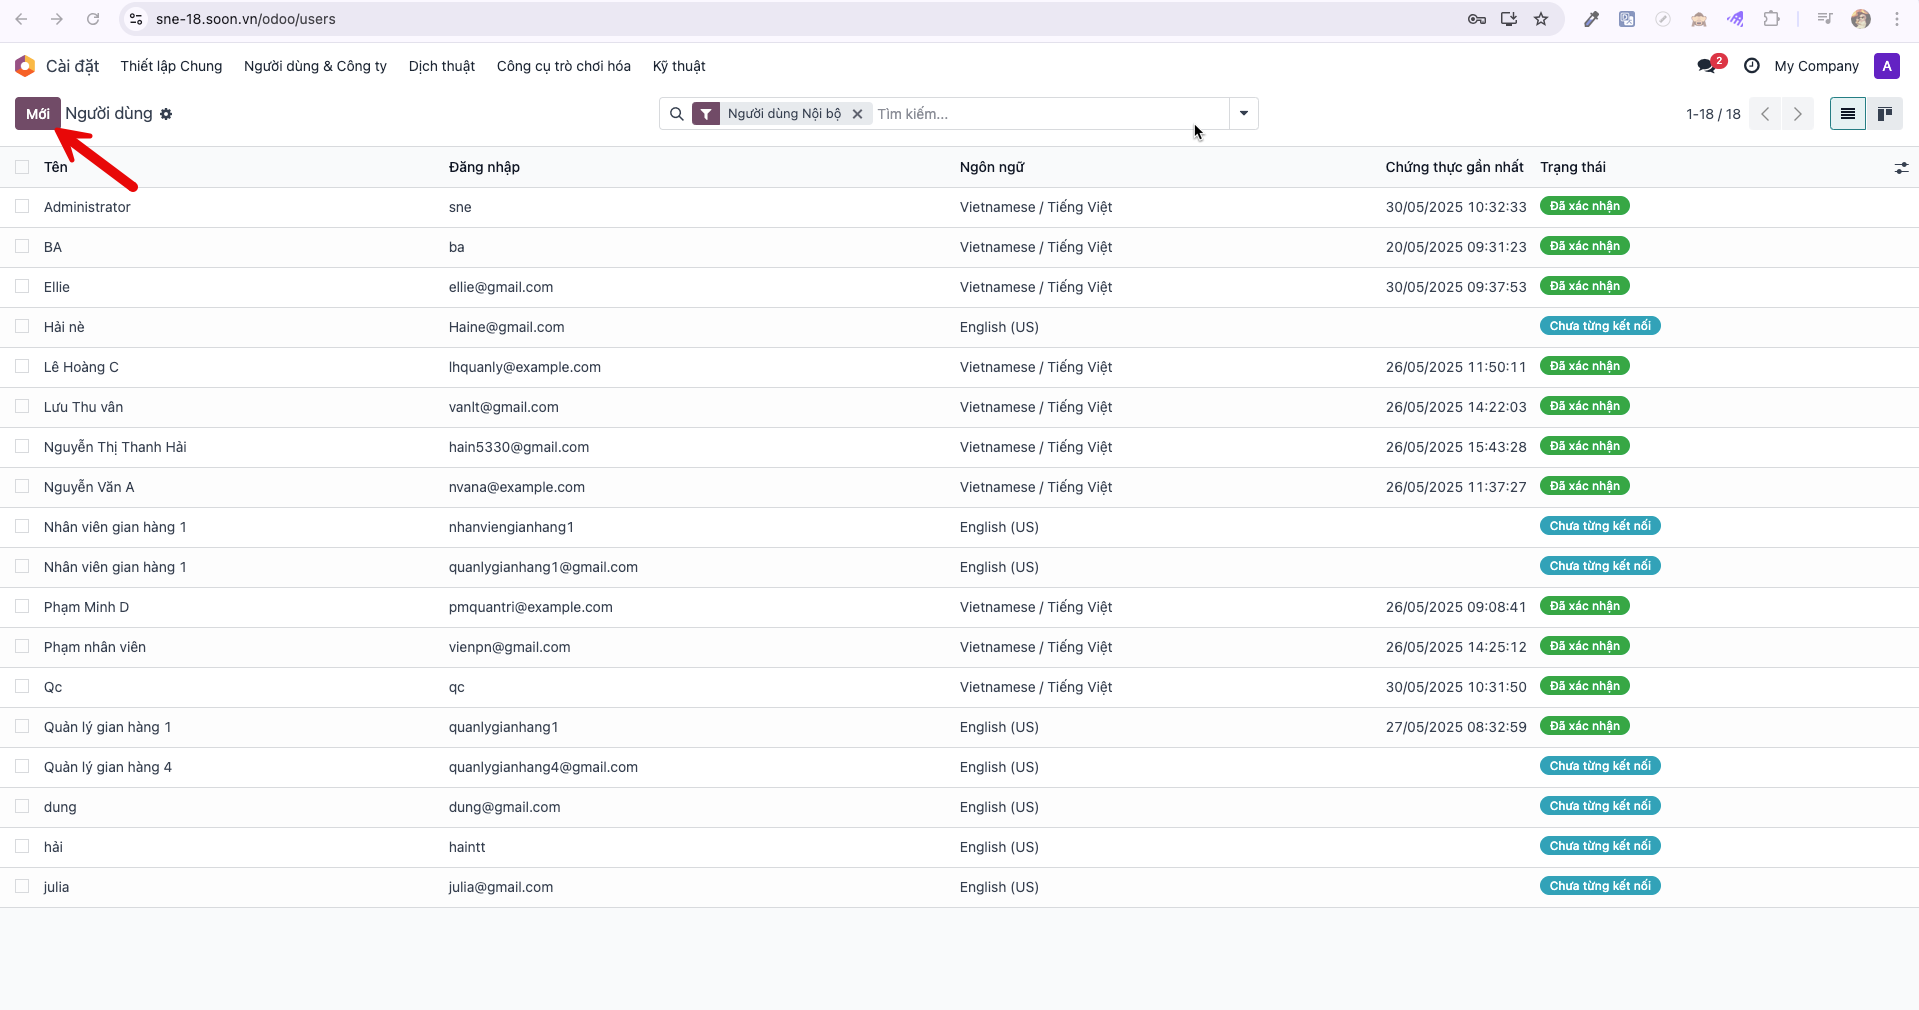Image resolution: width=1919 pixels, height=1010 pixels.
Task: Go to previous page of records
Action: [x=1765, y=114]
